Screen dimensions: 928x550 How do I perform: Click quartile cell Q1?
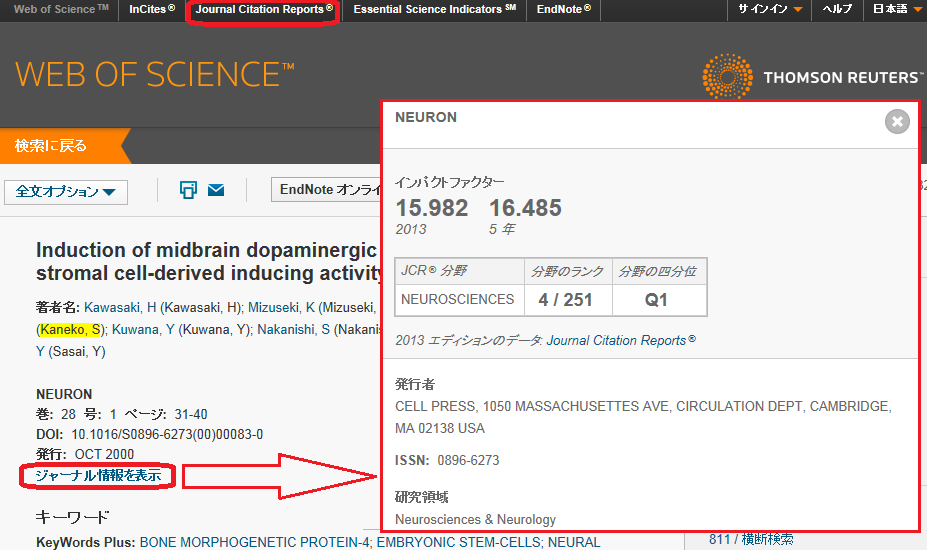pos(659,300)
